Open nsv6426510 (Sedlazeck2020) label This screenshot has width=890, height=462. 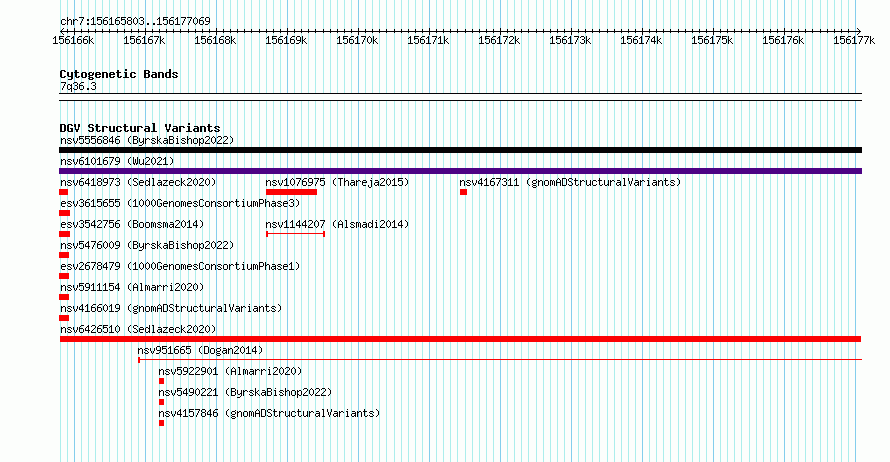[138, 329]
